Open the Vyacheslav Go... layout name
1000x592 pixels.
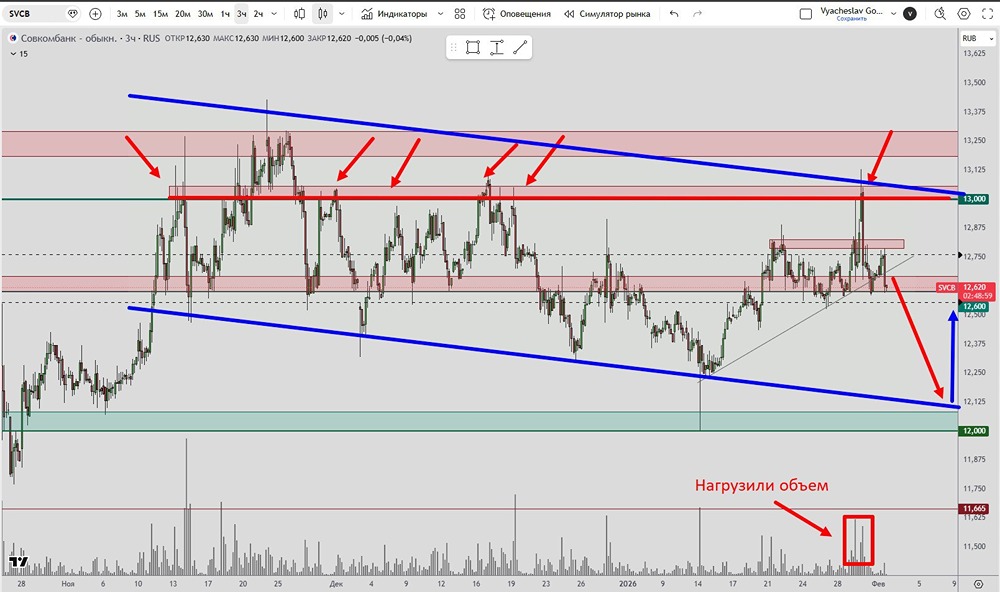click(x=851, y=11)
